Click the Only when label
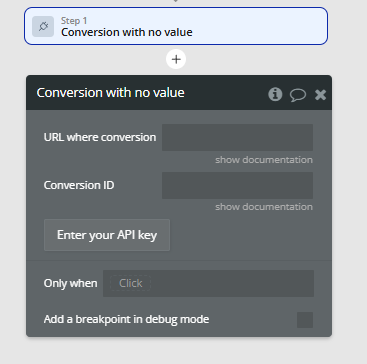This screenshot has width=367, height=364. 70,283
